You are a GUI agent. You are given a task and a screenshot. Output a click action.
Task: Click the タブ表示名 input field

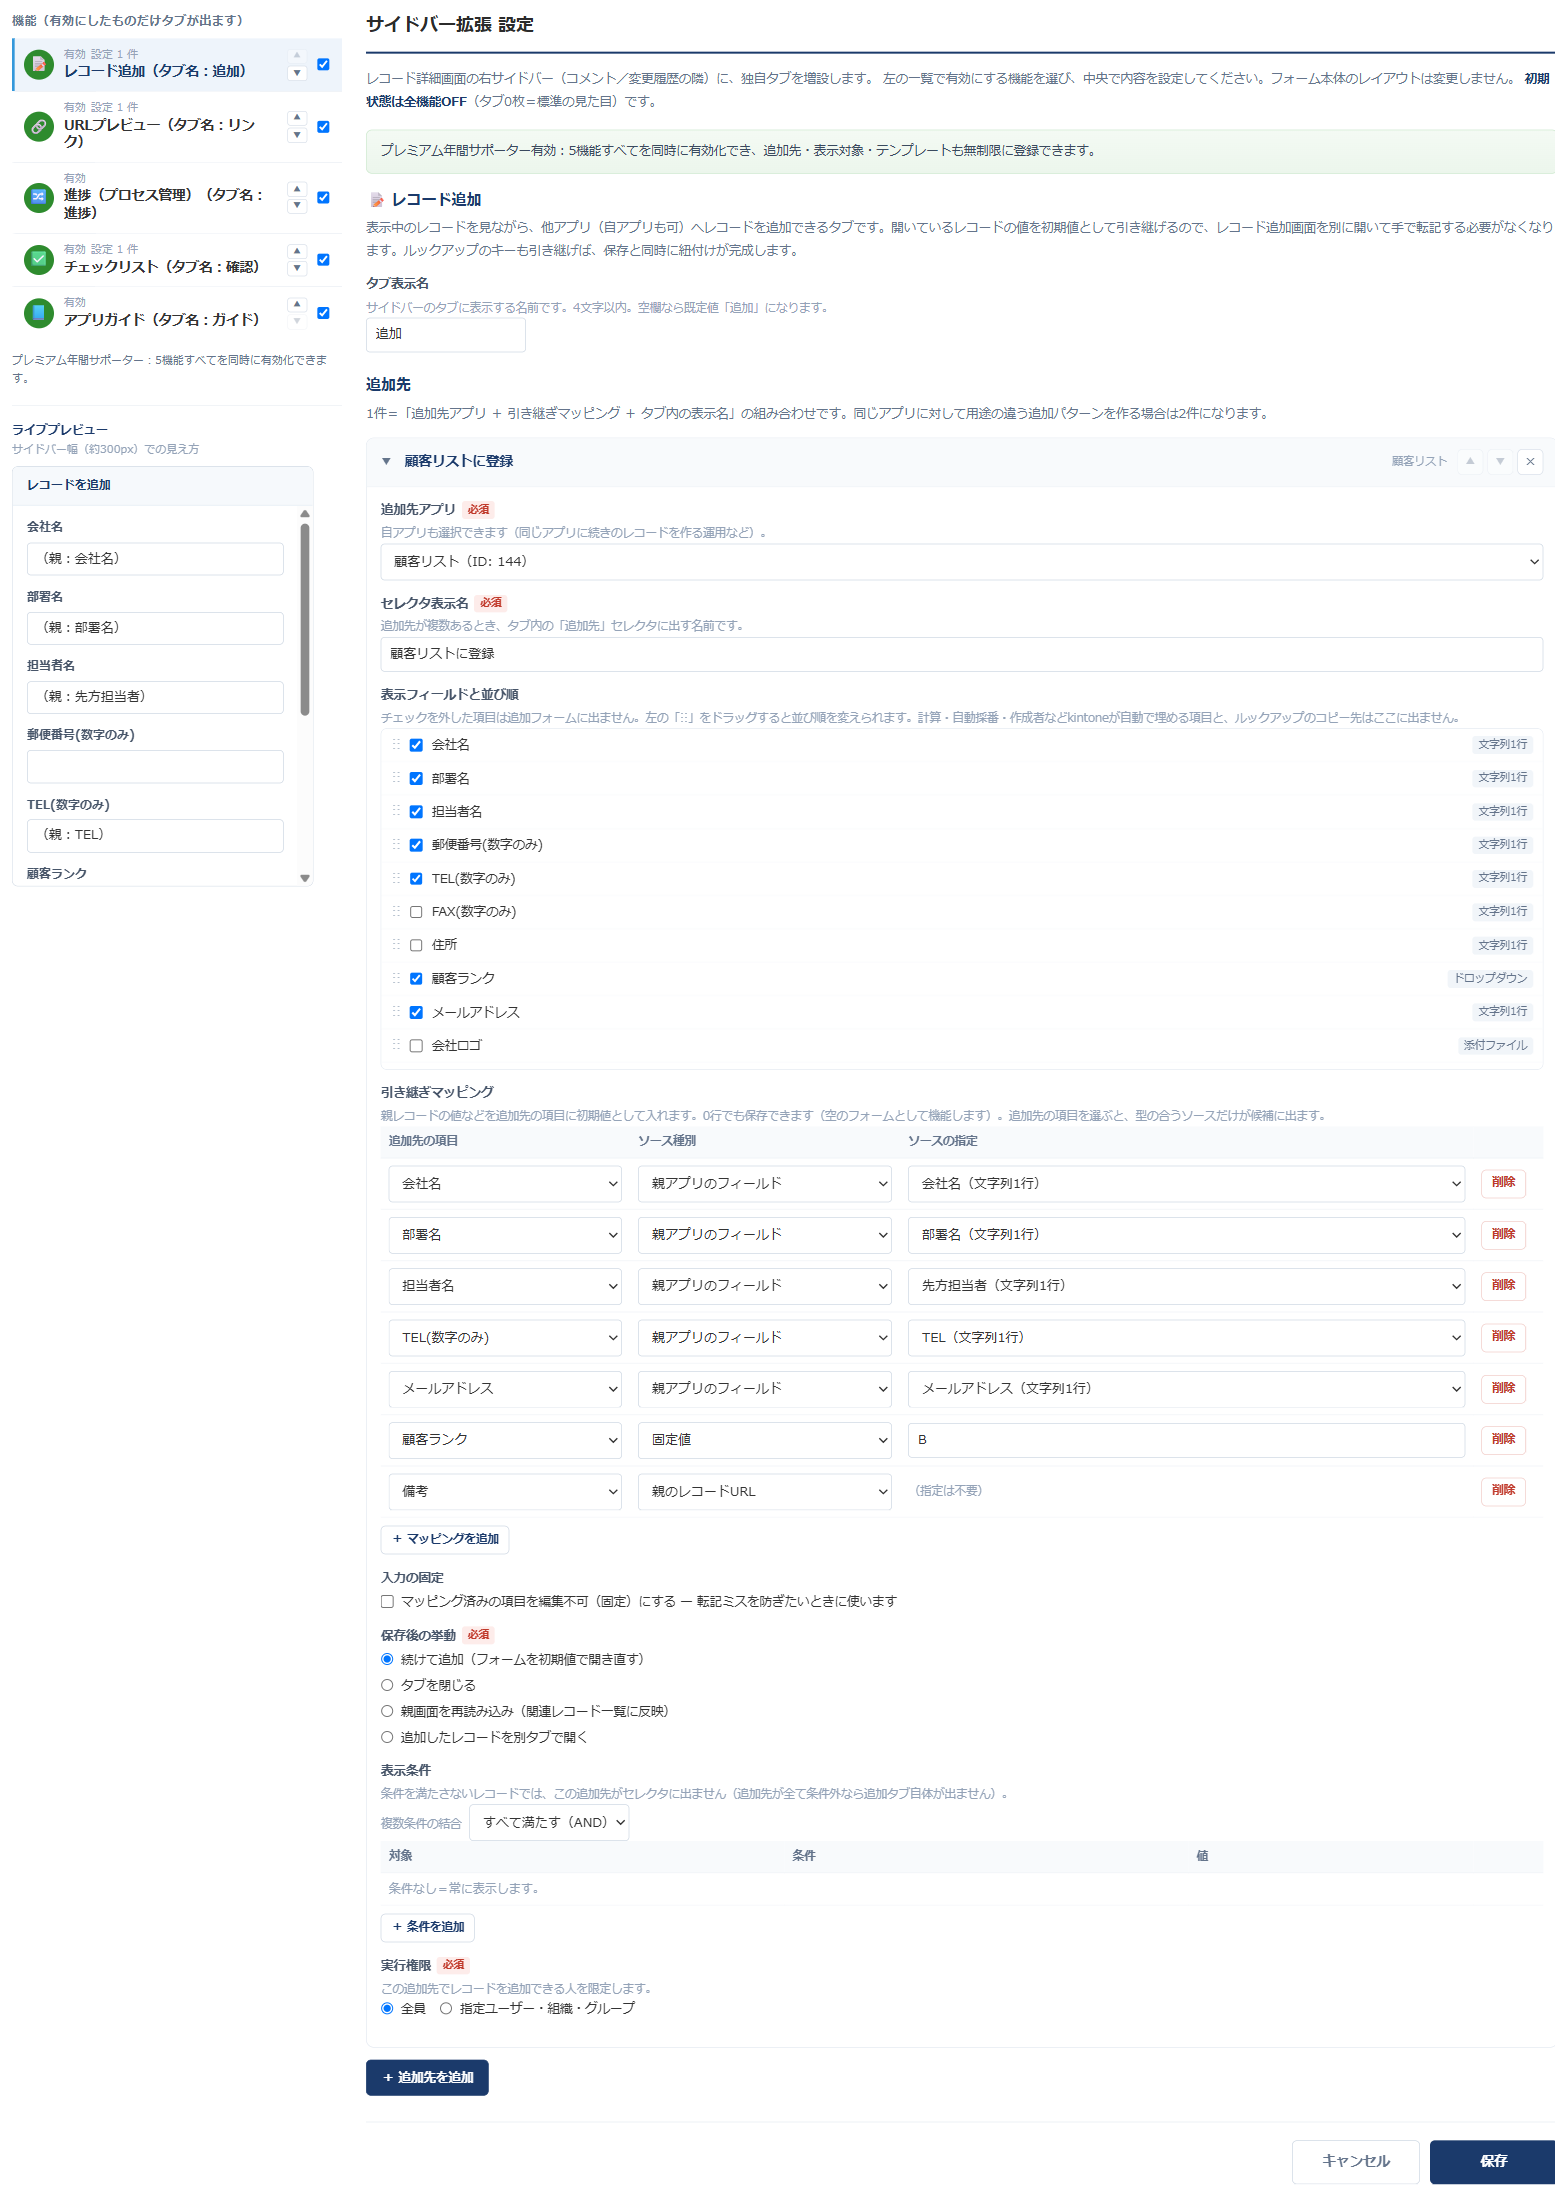pyautogui.click(x=445, y=334)
